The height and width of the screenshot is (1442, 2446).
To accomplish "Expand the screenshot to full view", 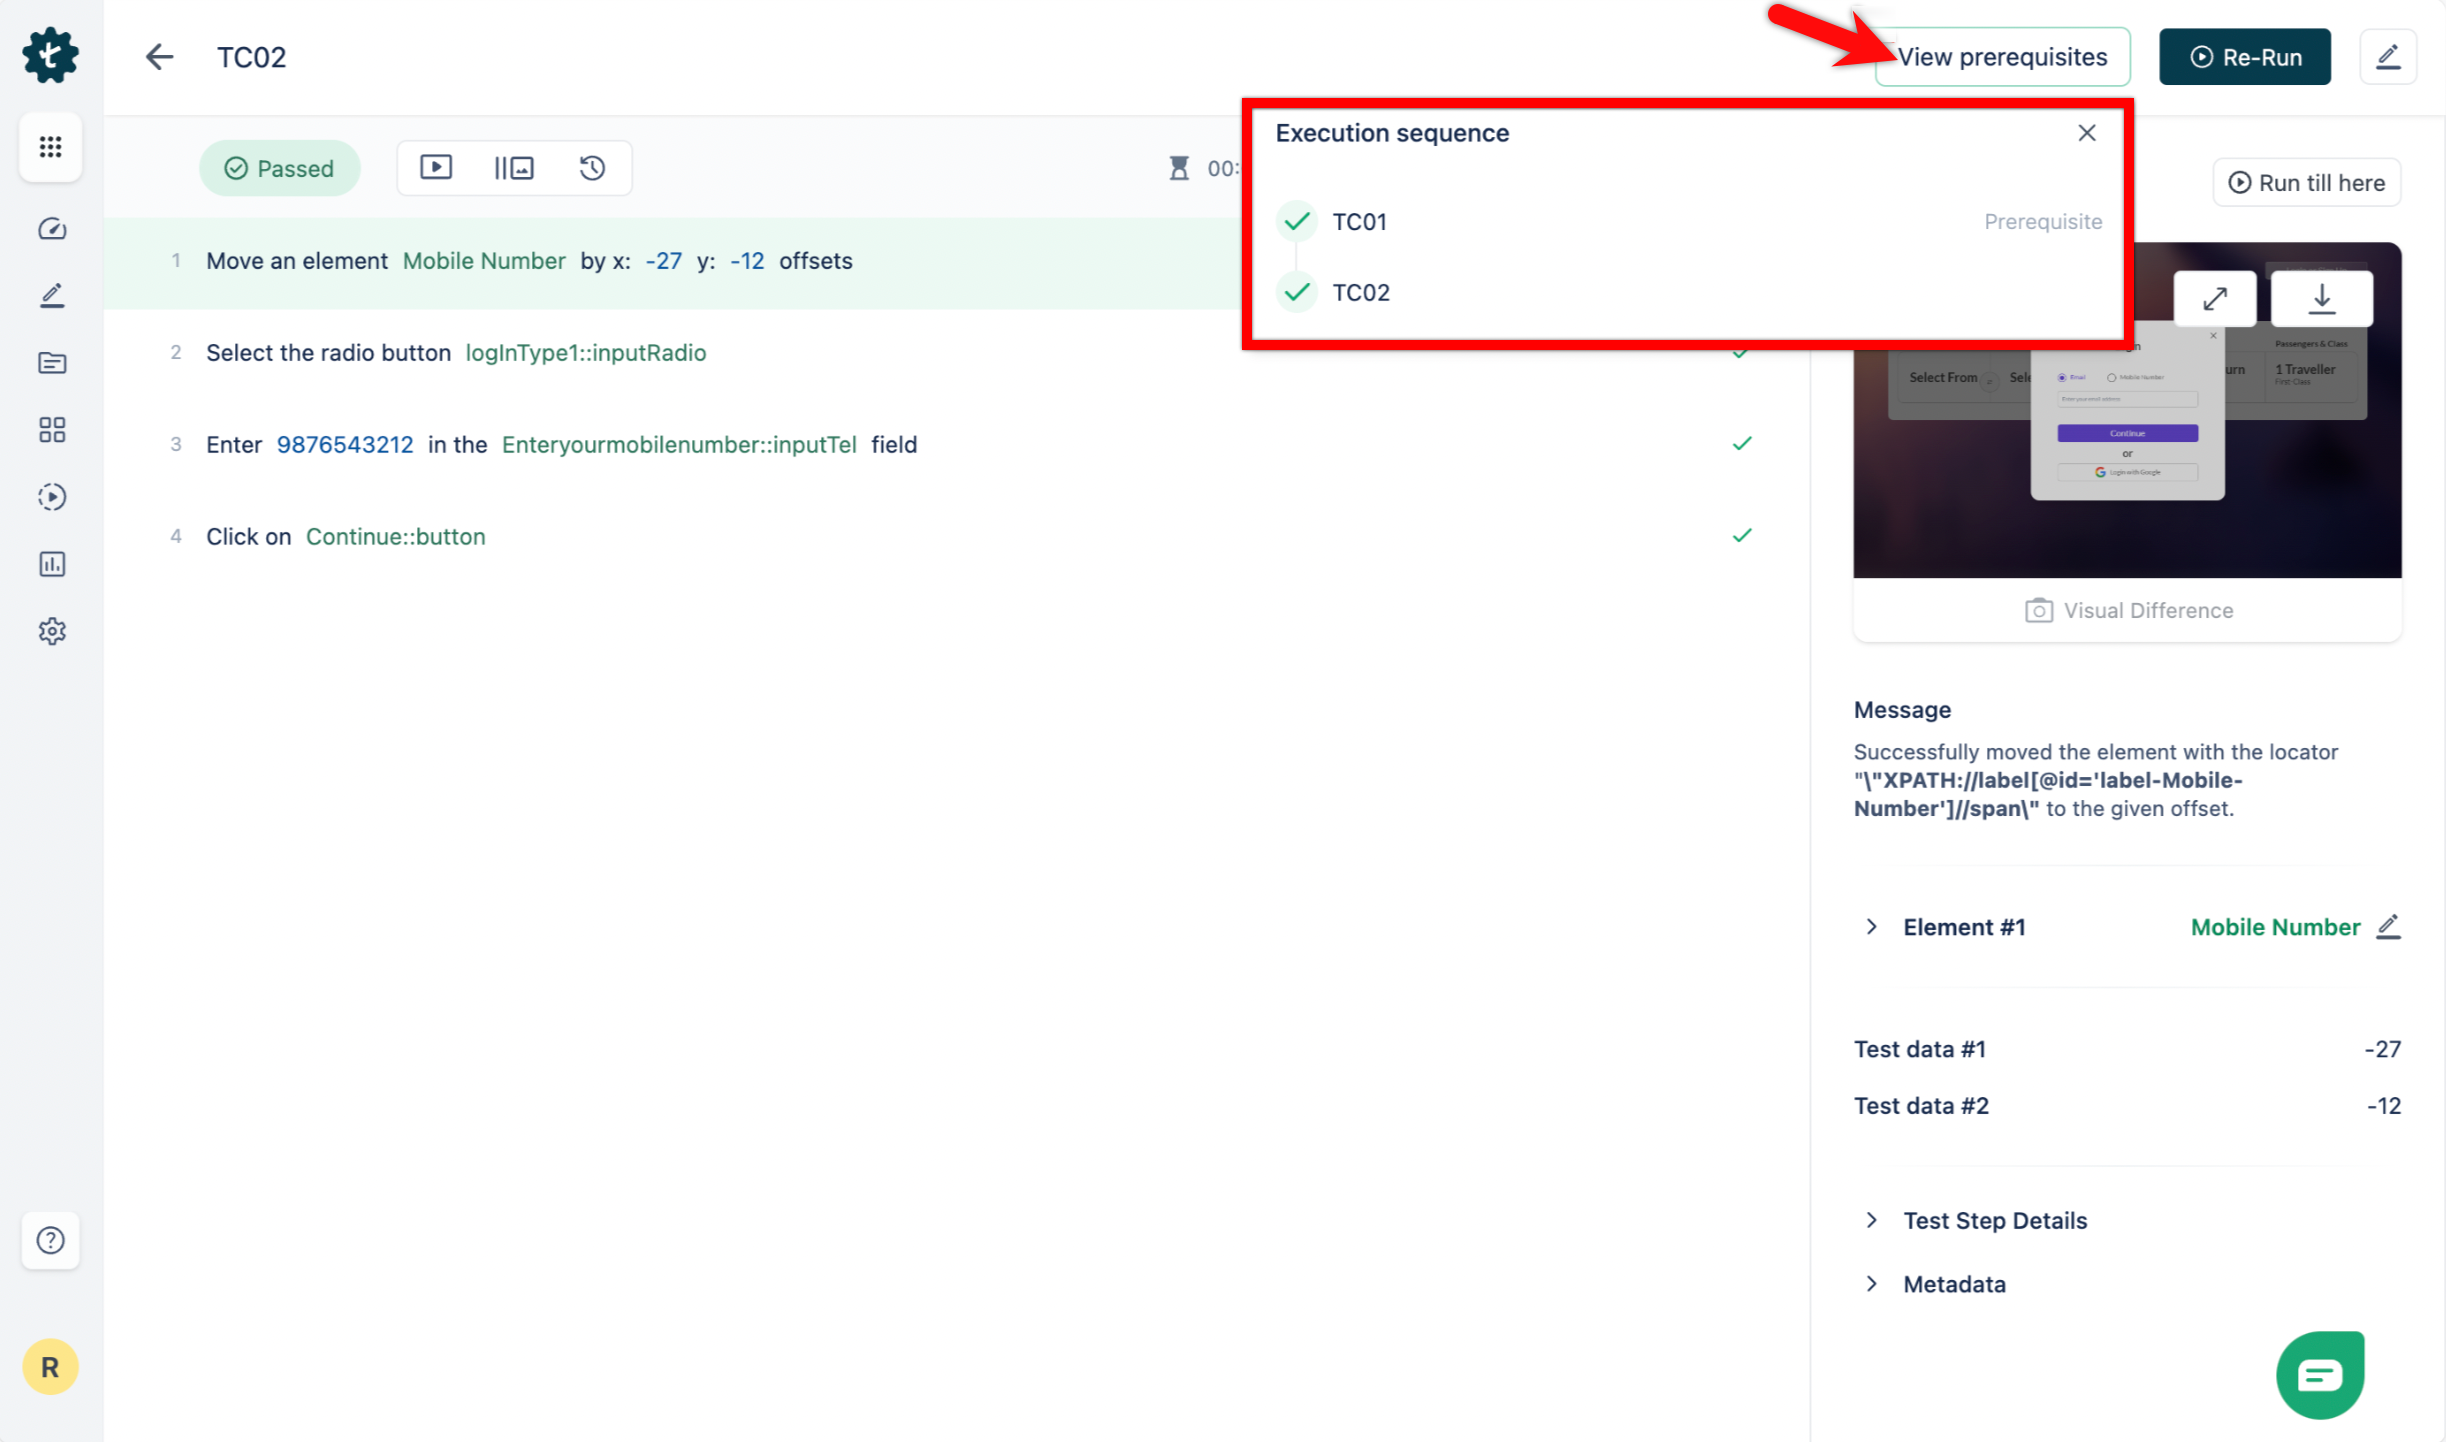I will [x=2214, y=298].
